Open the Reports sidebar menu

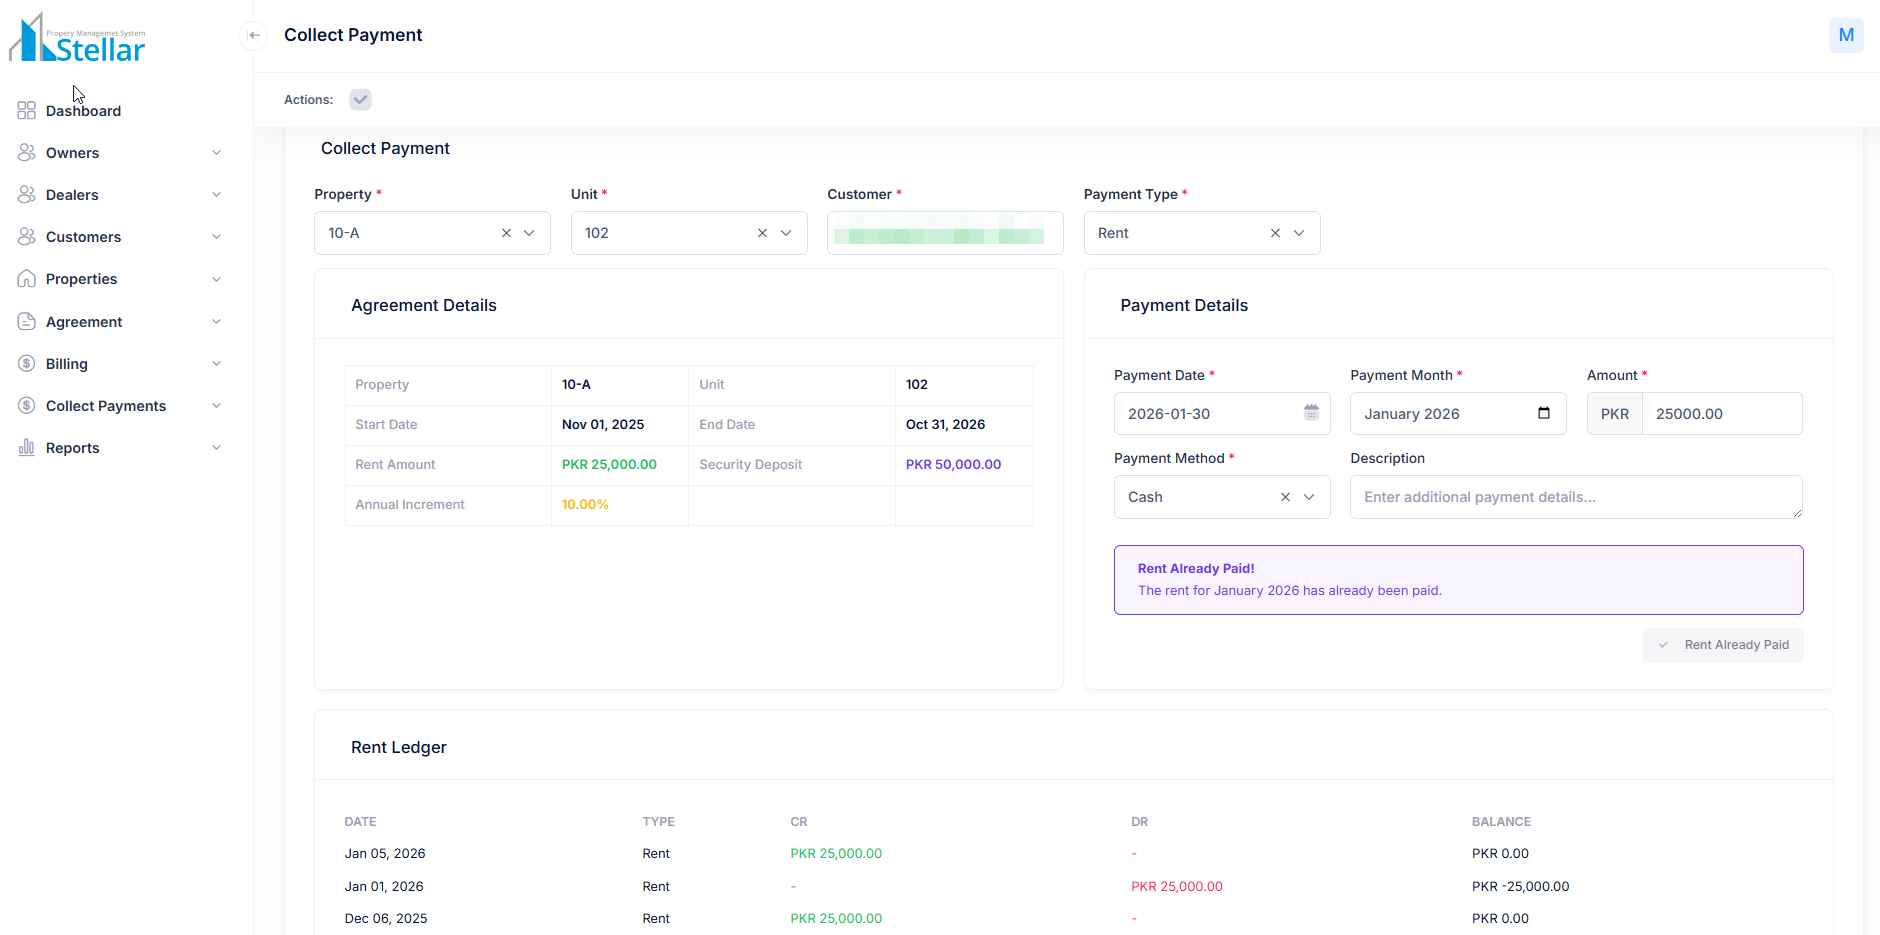(73, 448)
